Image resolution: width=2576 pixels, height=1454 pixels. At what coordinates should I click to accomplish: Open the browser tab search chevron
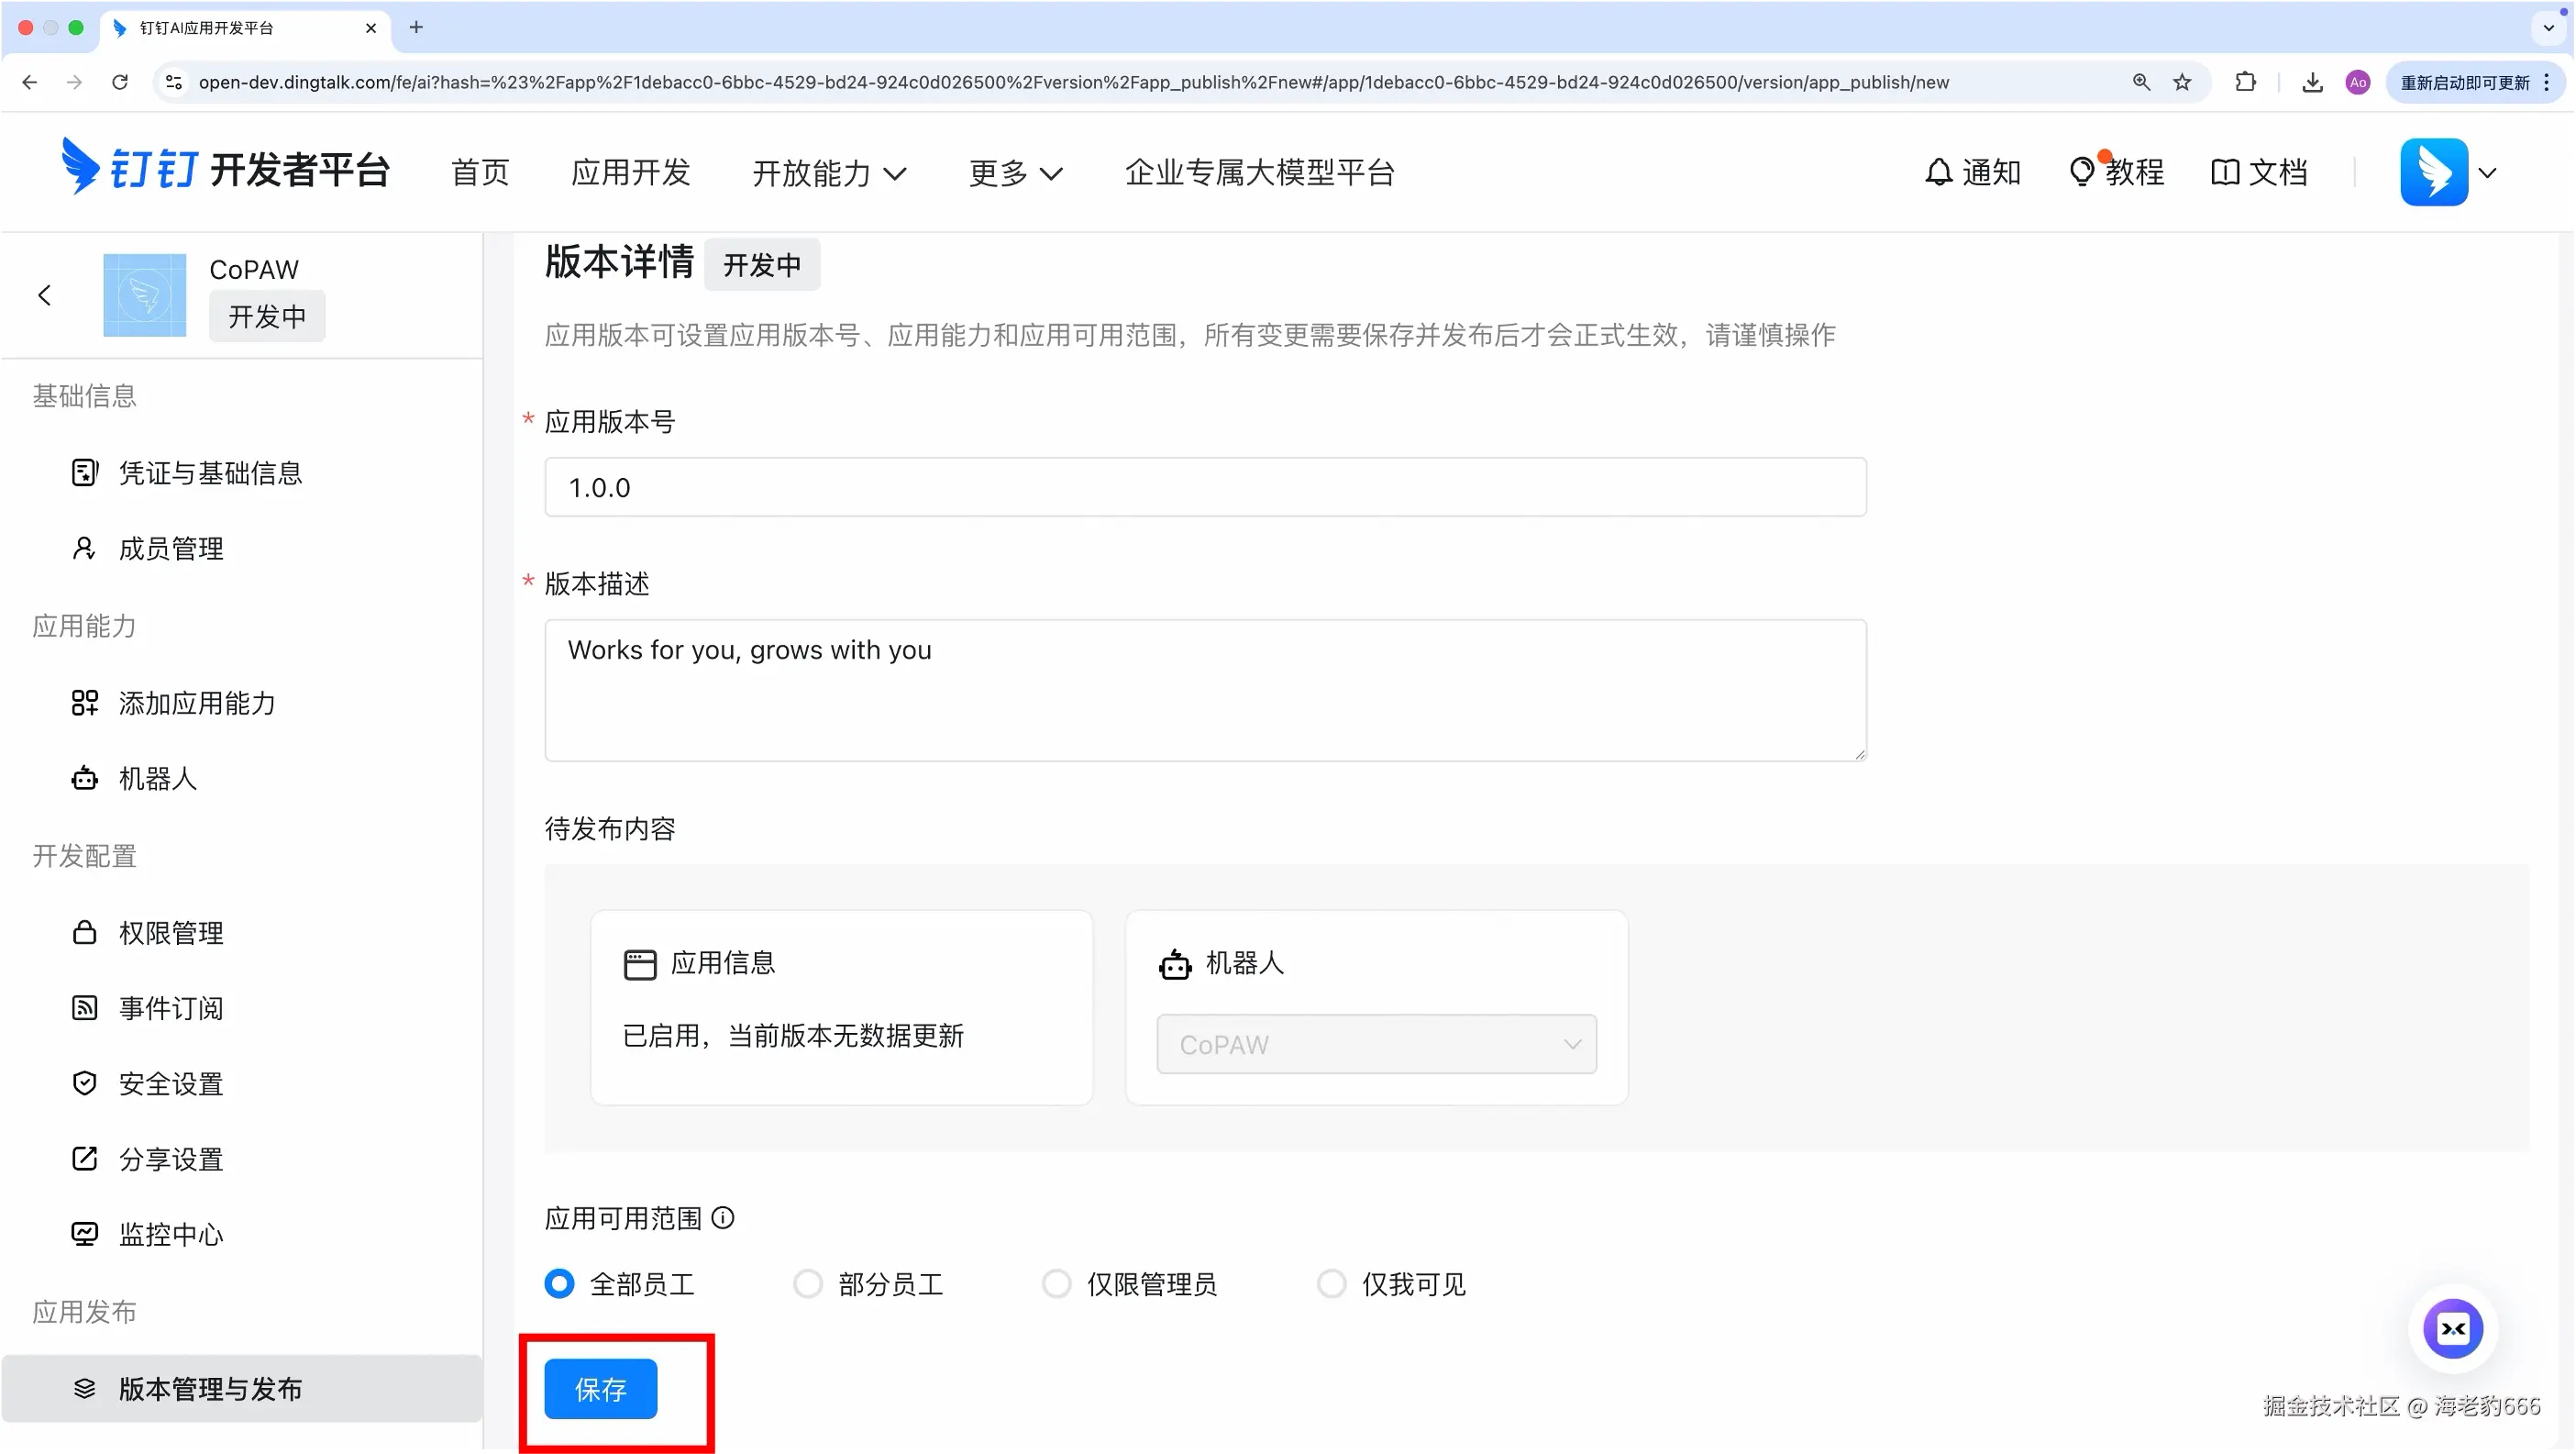coord(2548,27)
